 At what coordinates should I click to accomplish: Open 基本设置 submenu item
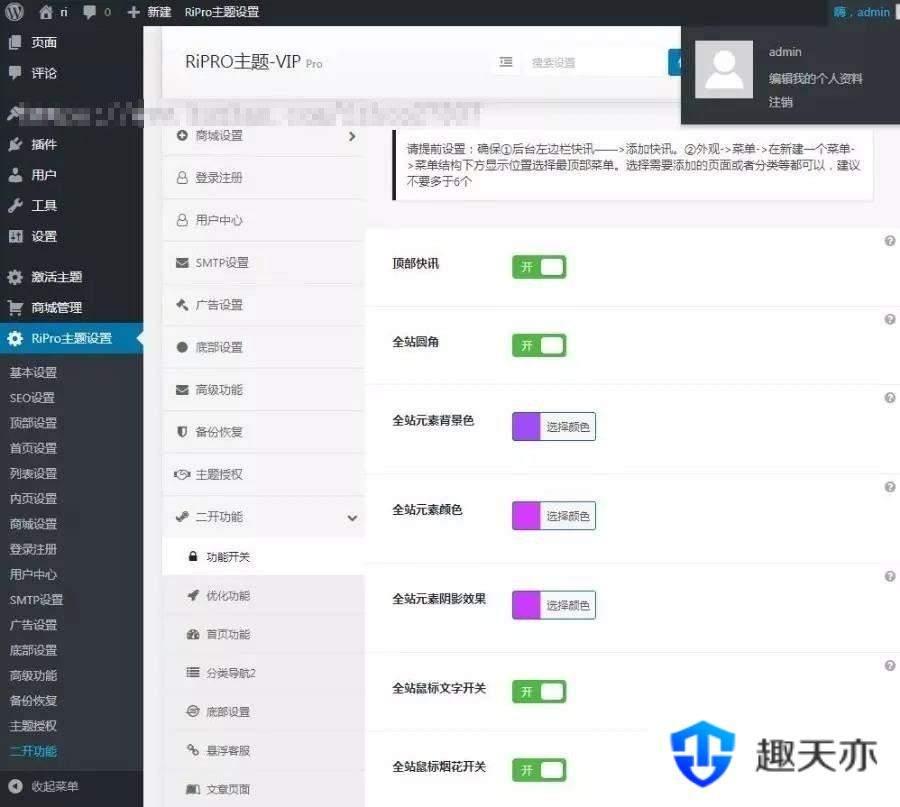pos(33,373)
